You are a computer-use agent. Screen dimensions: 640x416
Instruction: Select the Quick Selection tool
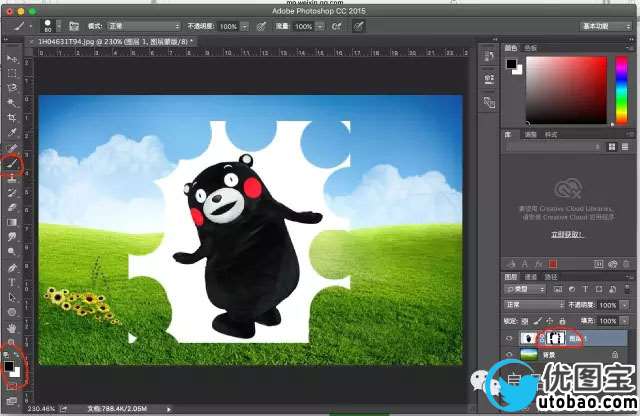click(x=12, y=102)
